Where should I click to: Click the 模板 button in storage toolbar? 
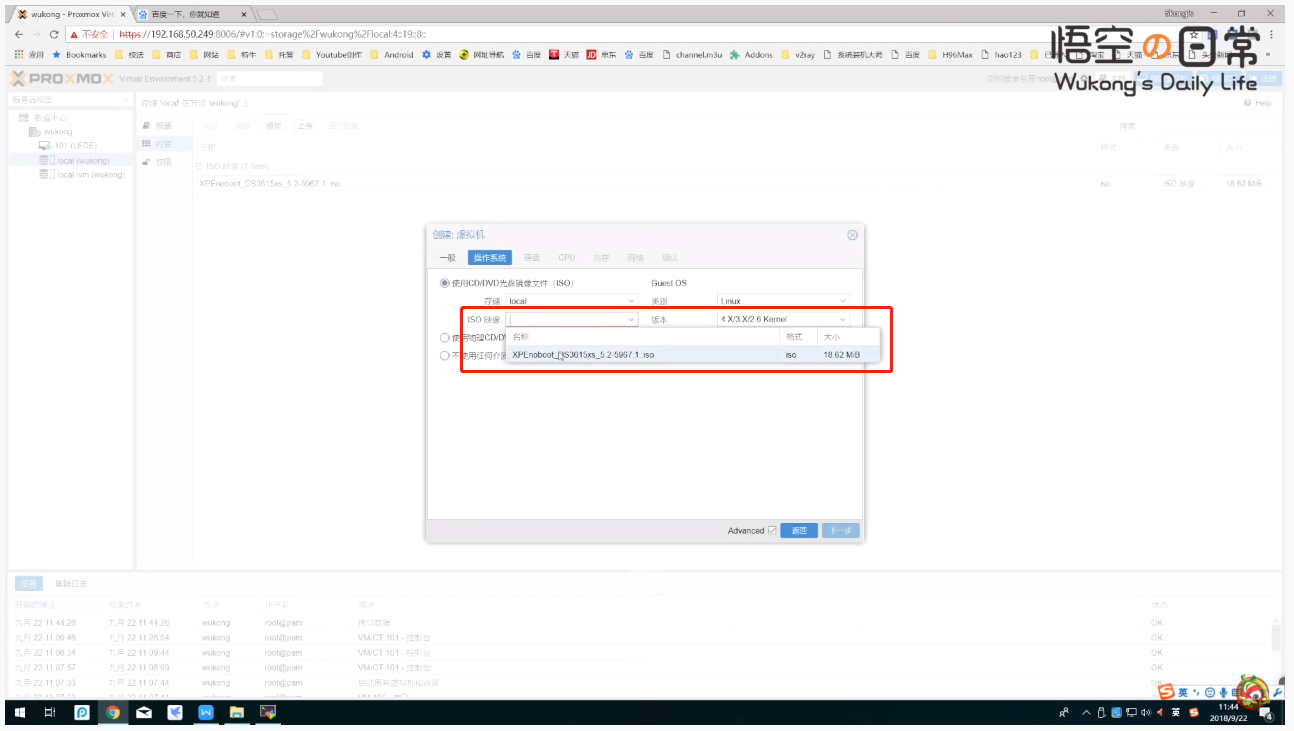pyautogui.click(x=273, y=126)
